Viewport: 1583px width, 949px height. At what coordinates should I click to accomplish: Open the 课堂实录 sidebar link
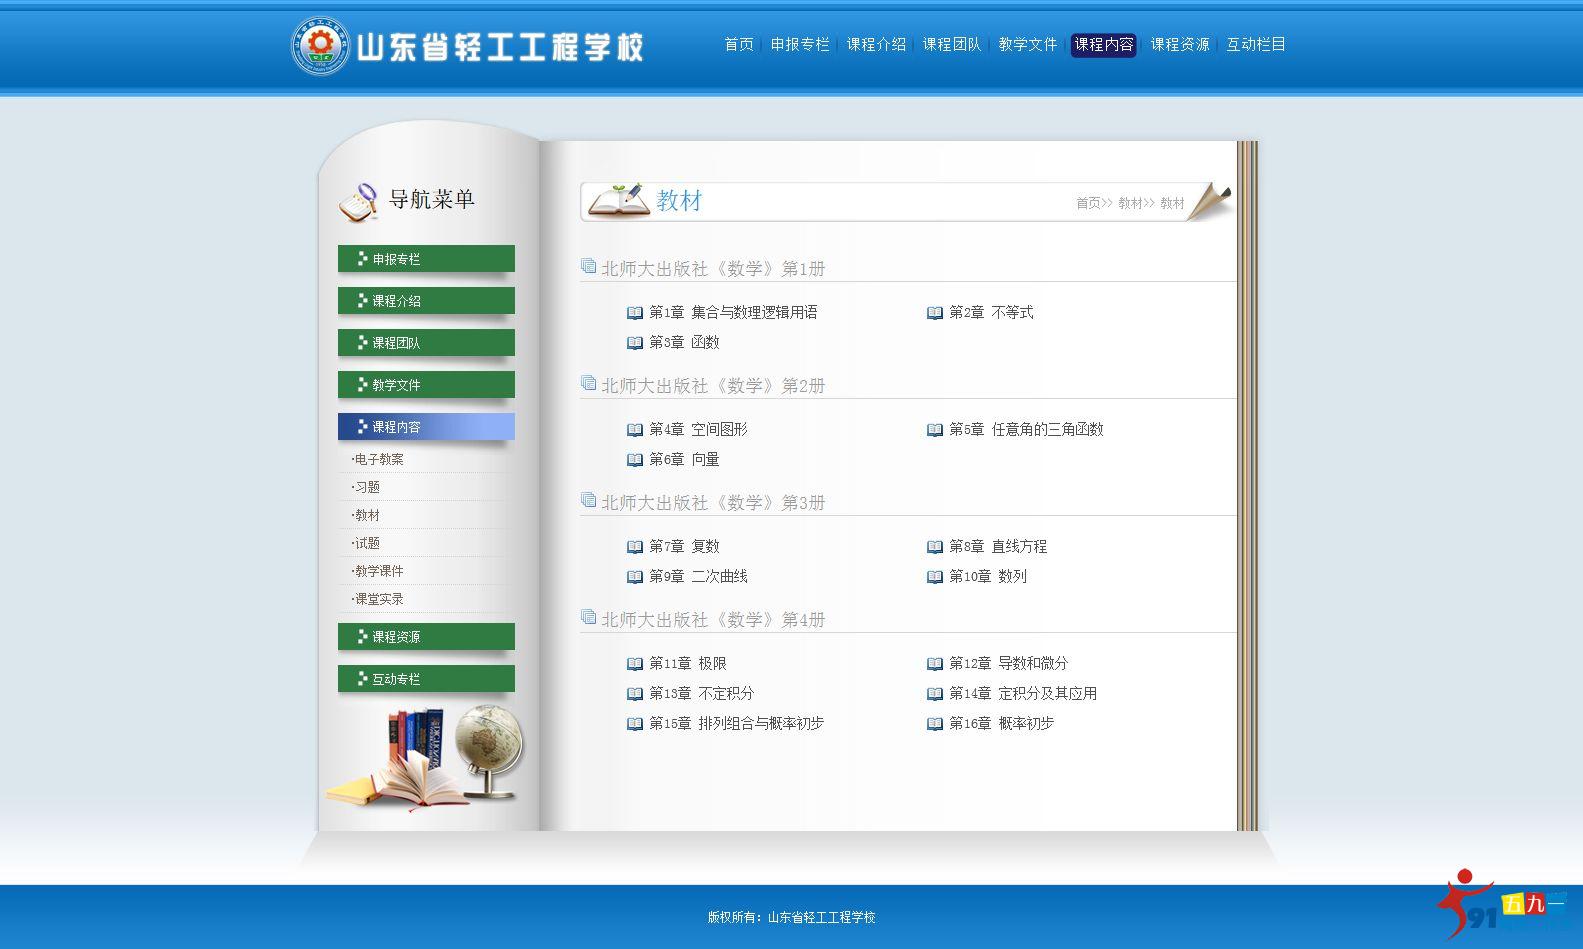pyautogui.click(x=379, y=600)
